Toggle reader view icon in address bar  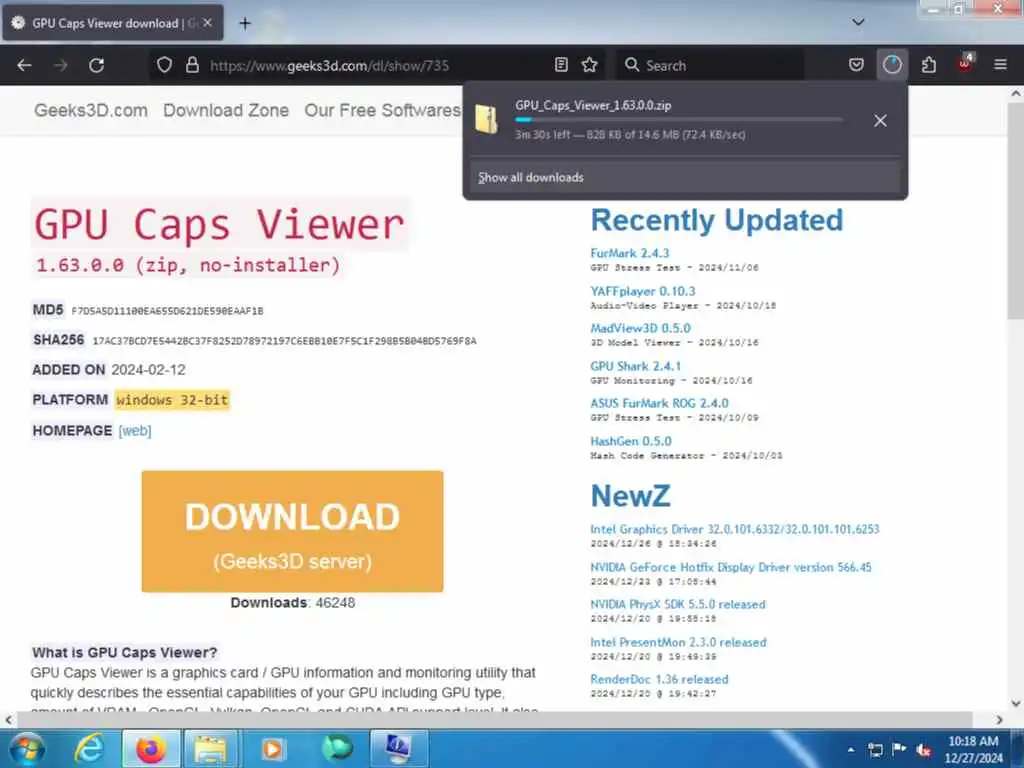pyautogui.click(x=561, y=65)
